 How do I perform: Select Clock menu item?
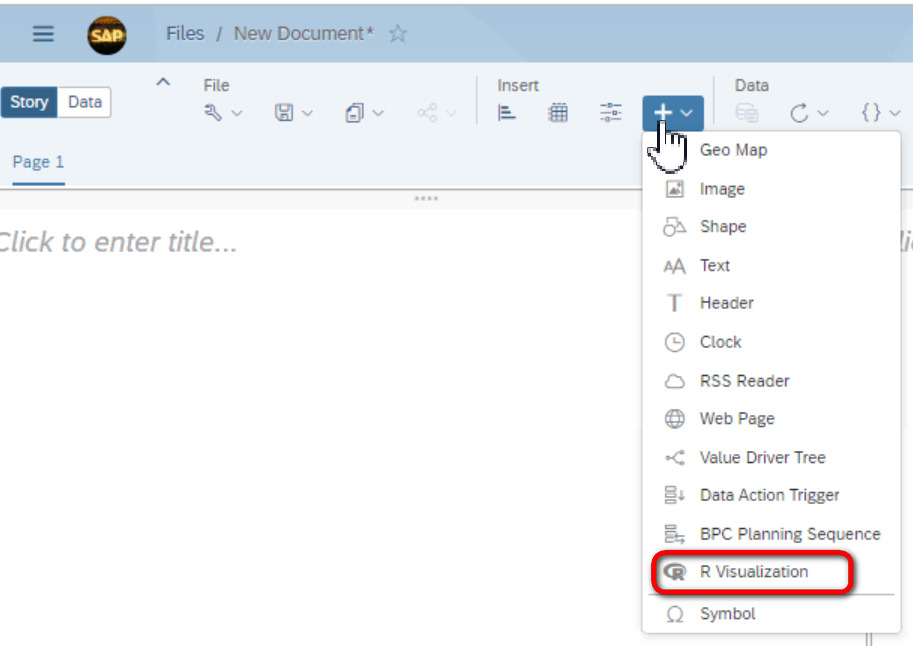click(772, 342)
